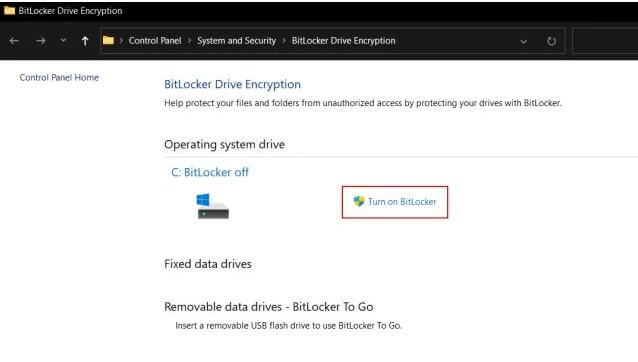Screen dimensions: 638x362
Task: Expand chevron before Control Panel breadcrumb
Action: coord(121,41)
